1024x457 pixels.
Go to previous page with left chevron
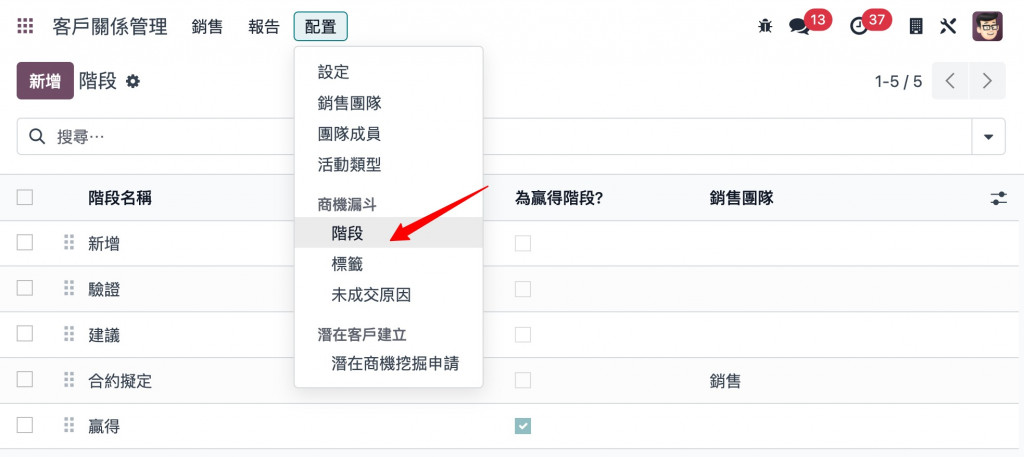950,81
